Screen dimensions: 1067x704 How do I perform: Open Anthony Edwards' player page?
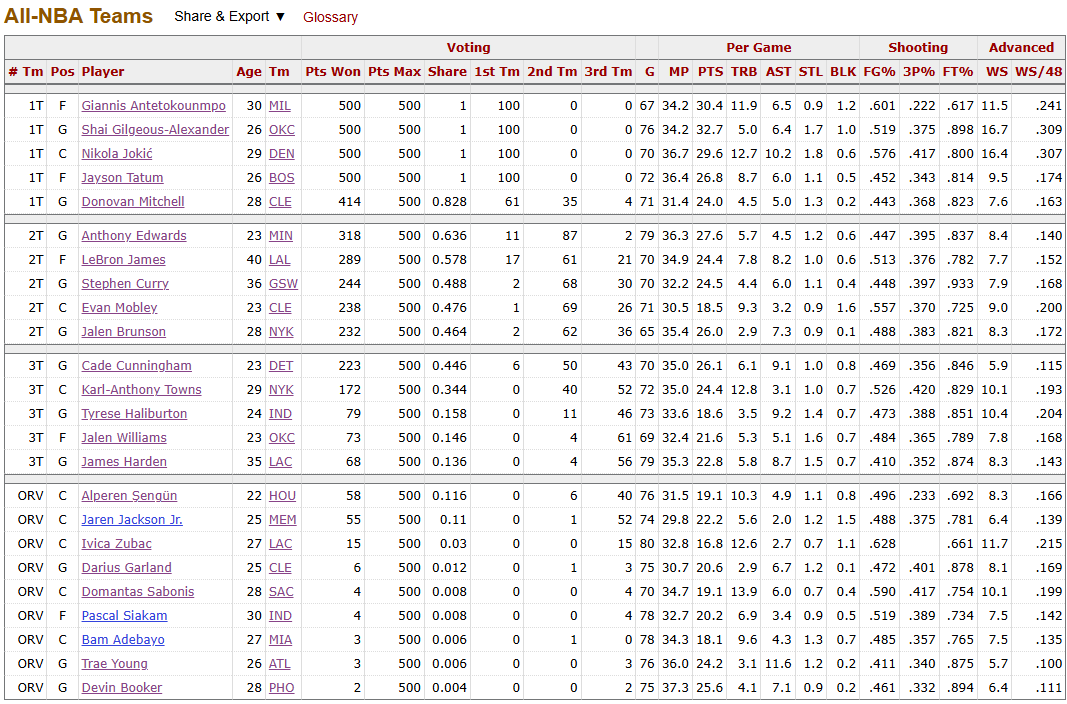(x=134, y=235)
